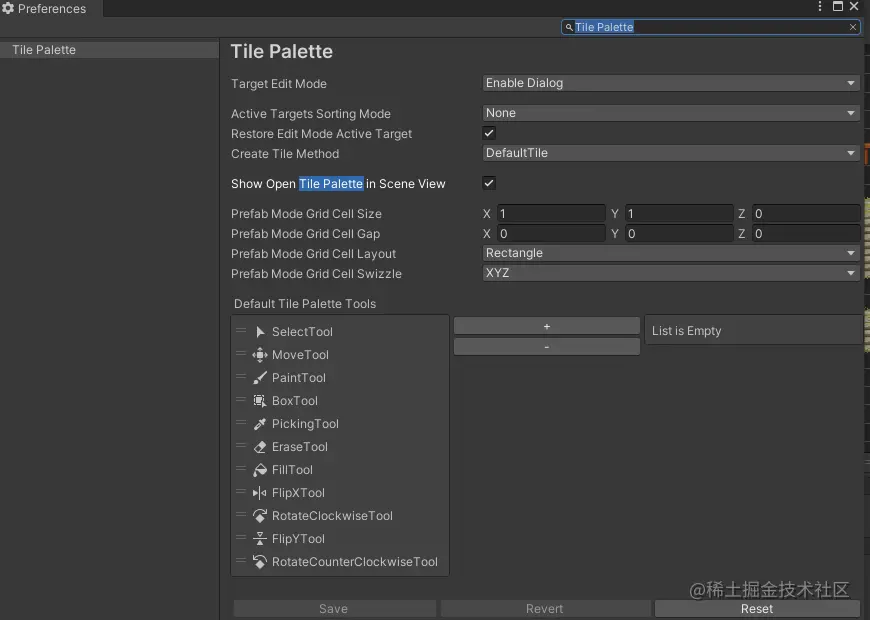Click the List is Empty text
The width and height of the screenshot is (870, 620).
(x=686, y=331)
